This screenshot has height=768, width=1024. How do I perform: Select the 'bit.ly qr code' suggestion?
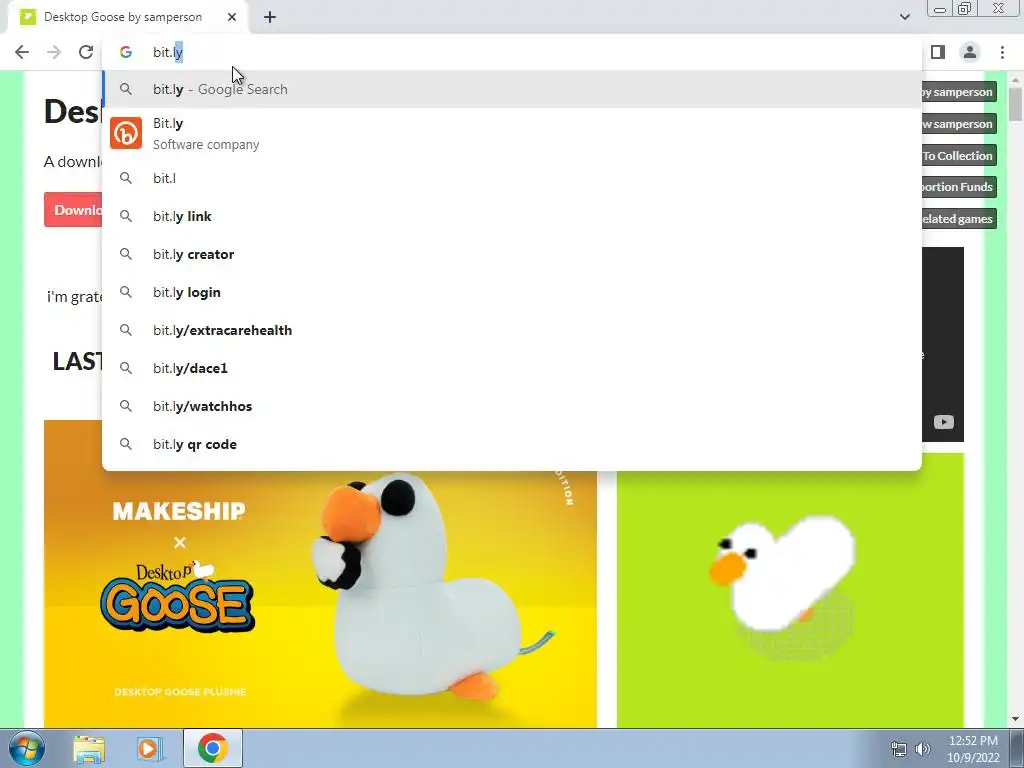[x=512, y=444]
